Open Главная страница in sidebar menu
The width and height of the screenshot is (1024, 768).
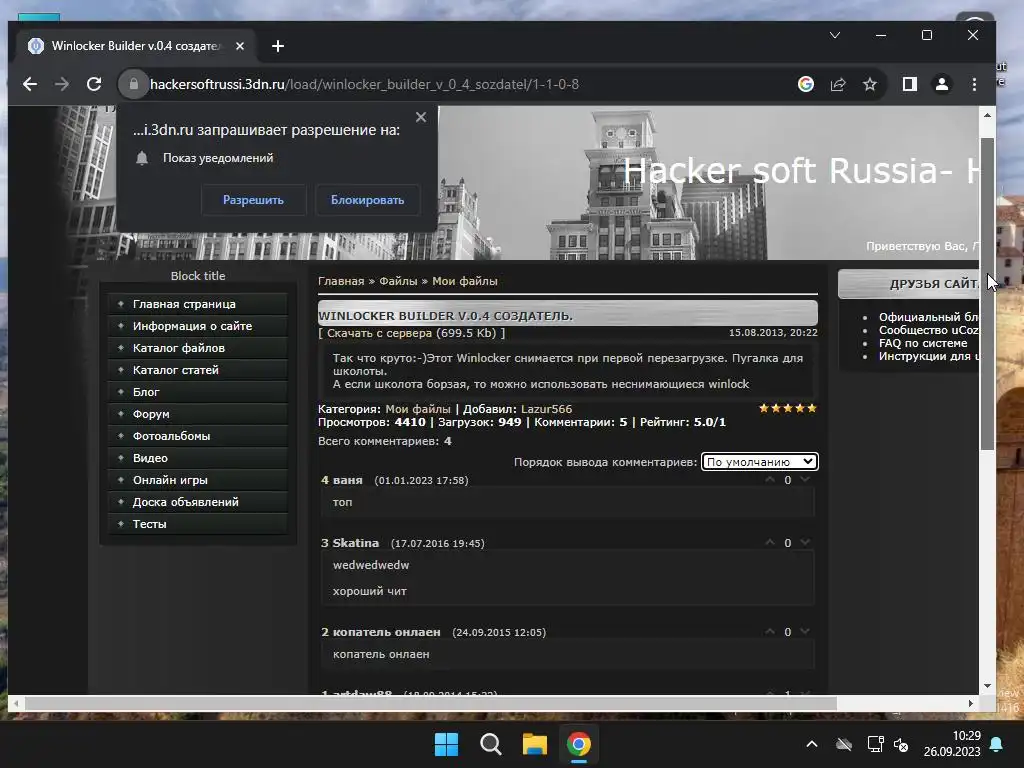pos(198,304)
